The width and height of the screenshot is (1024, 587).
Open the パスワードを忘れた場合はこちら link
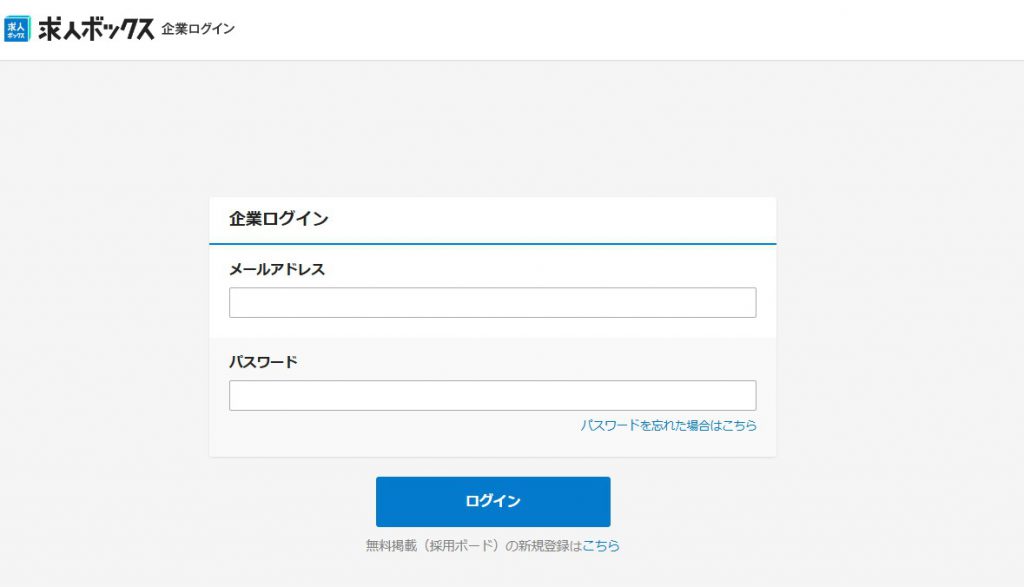(x=669, y=426)
